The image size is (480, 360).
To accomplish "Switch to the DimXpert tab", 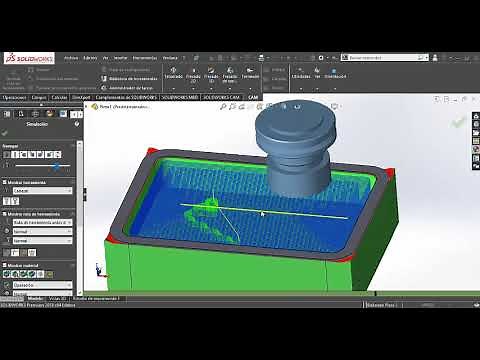I will 81,97.
